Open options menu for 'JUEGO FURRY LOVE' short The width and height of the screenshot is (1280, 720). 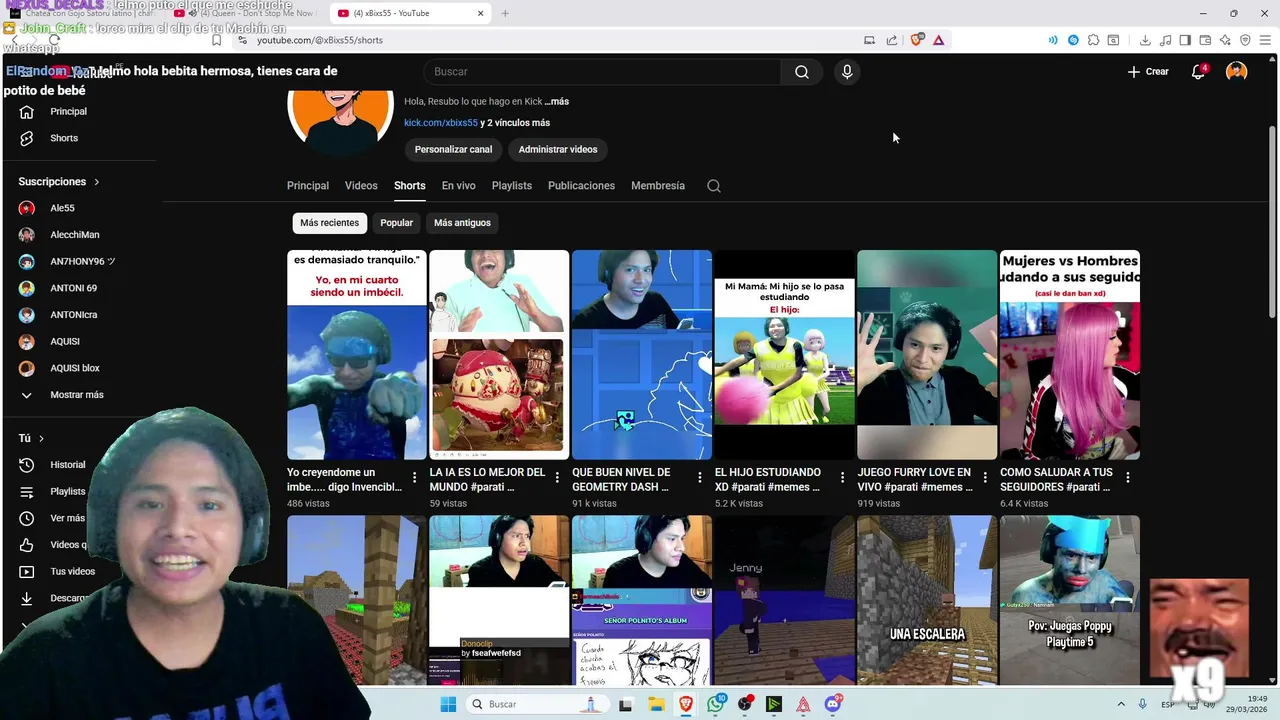tap(985, 478)
